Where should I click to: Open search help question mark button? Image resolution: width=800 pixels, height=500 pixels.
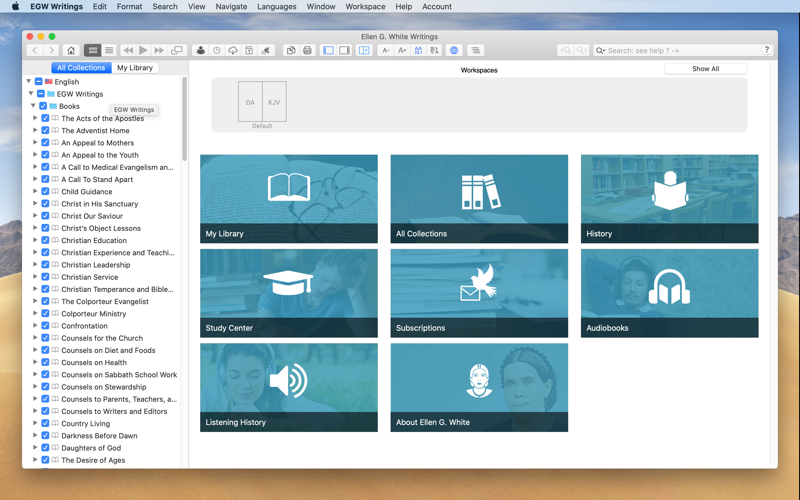(x=766, y=49)
